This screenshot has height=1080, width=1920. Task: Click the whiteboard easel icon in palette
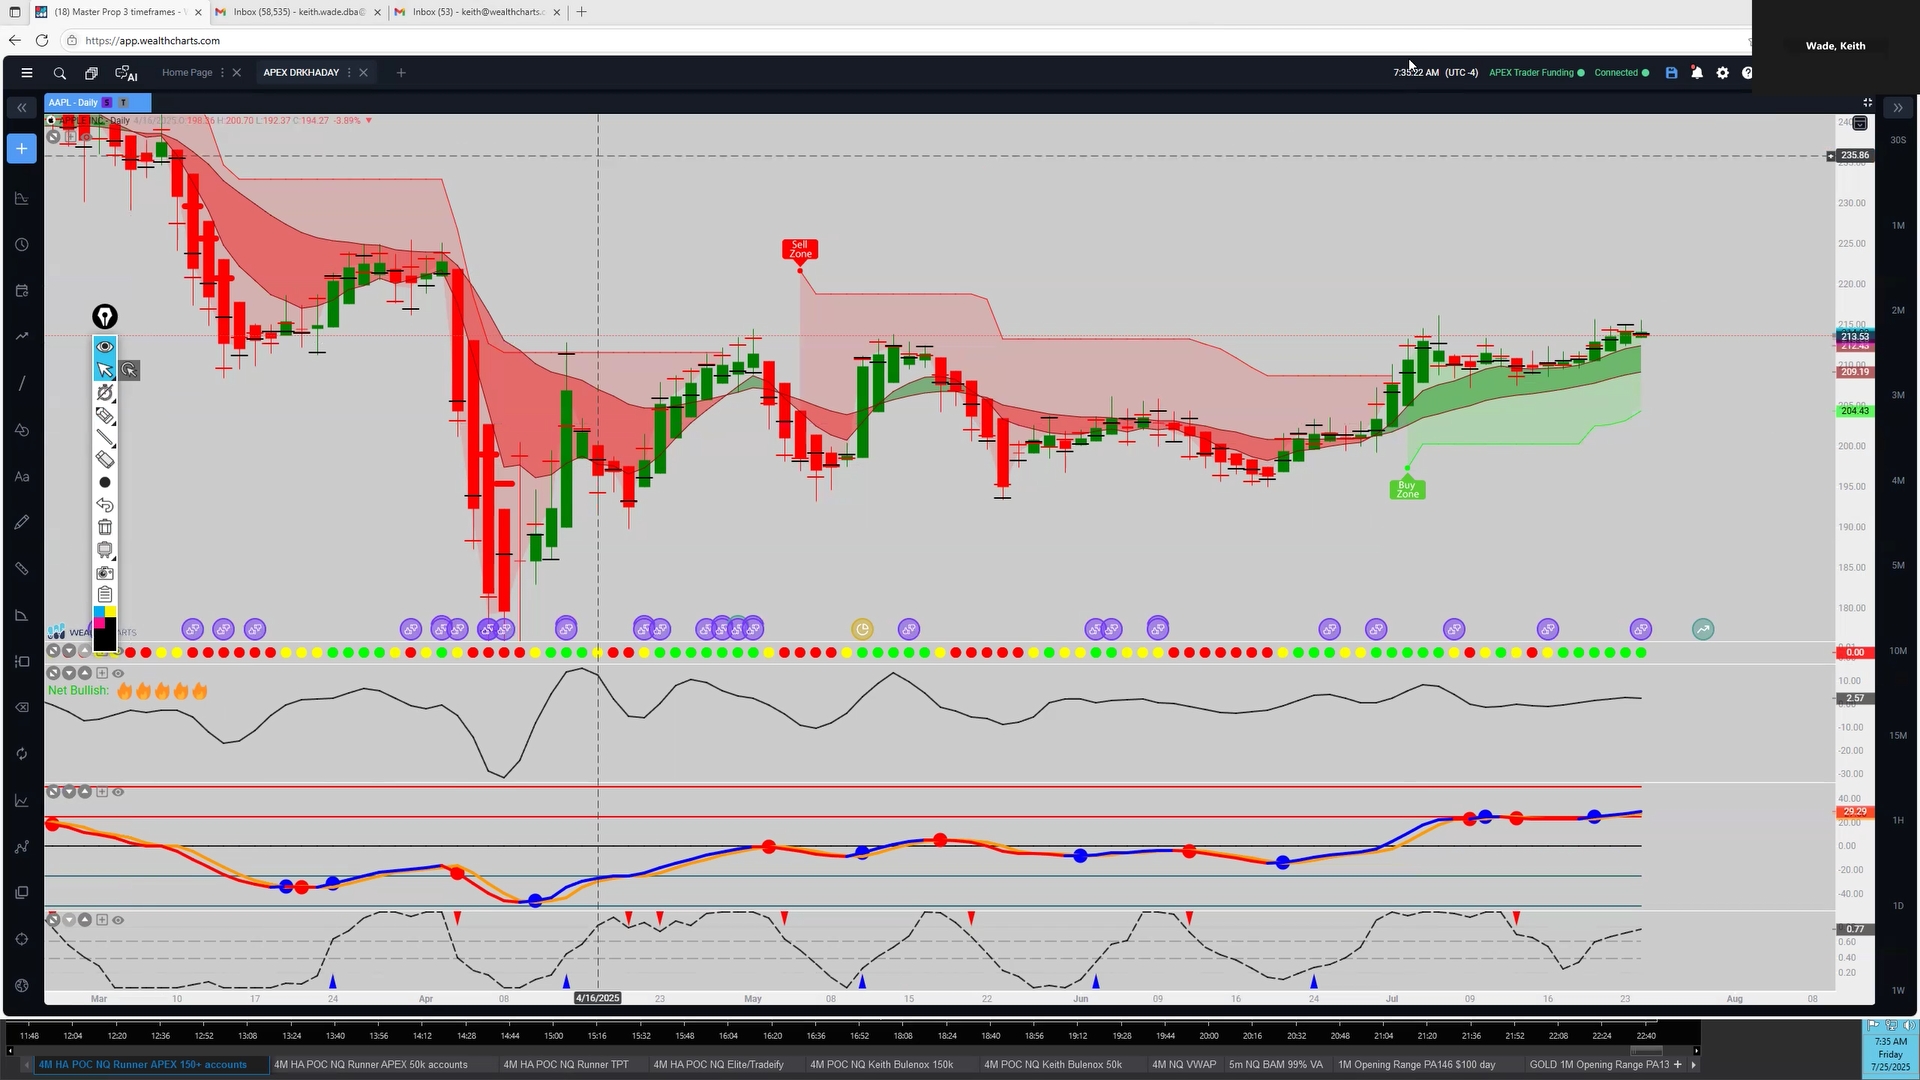coord(105,550)
